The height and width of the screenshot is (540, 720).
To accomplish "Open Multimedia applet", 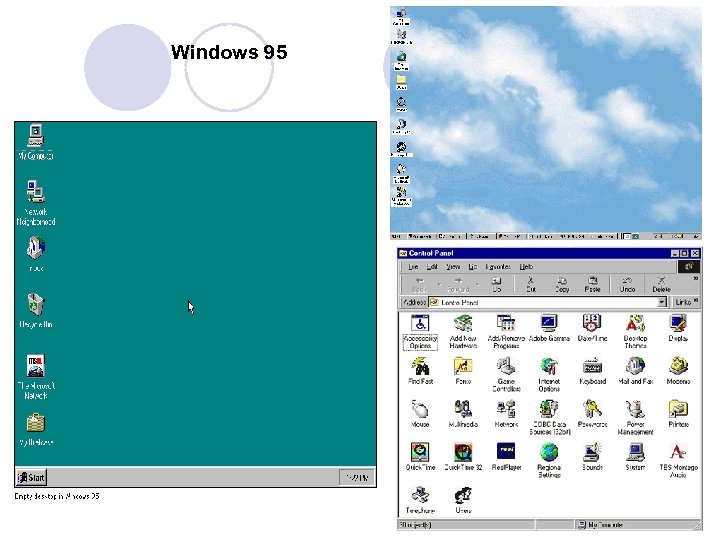I will click(x=463, y=414).
